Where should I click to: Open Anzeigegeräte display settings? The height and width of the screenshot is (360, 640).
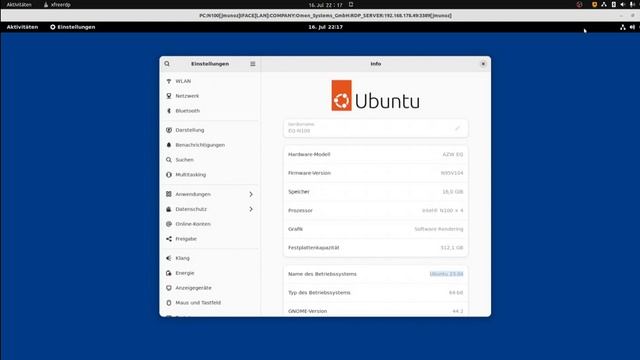210,288
